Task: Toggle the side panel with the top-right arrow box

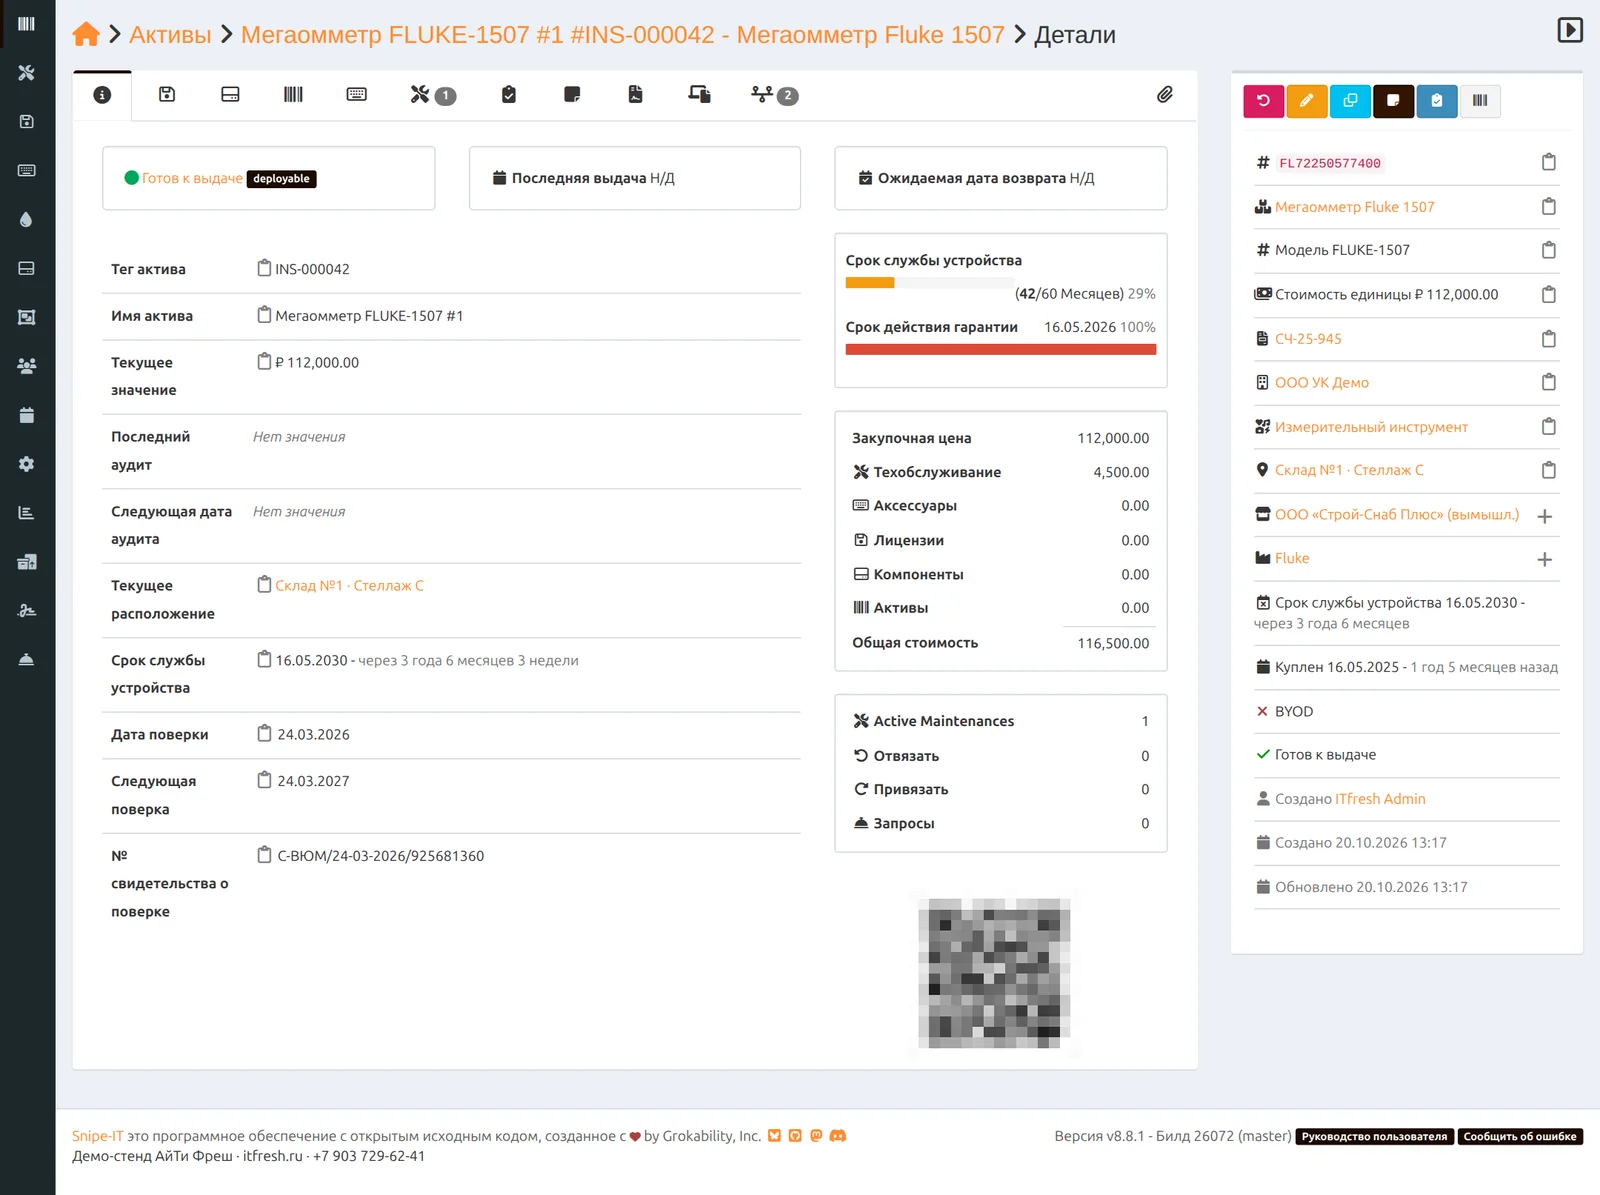Action: pyautogui.click(x=1570, y=30)
